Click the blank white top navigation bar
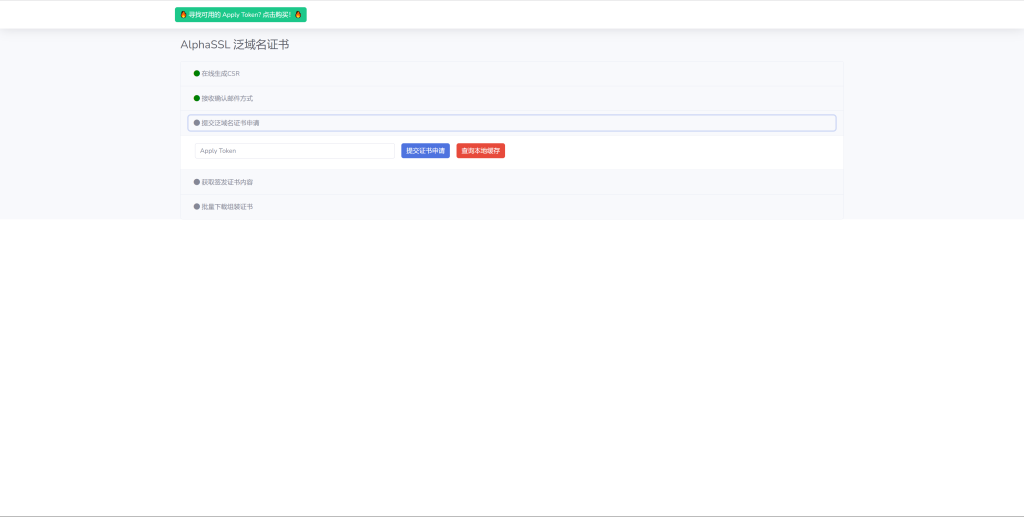The image size is (1024, 517). click(650, 15)
